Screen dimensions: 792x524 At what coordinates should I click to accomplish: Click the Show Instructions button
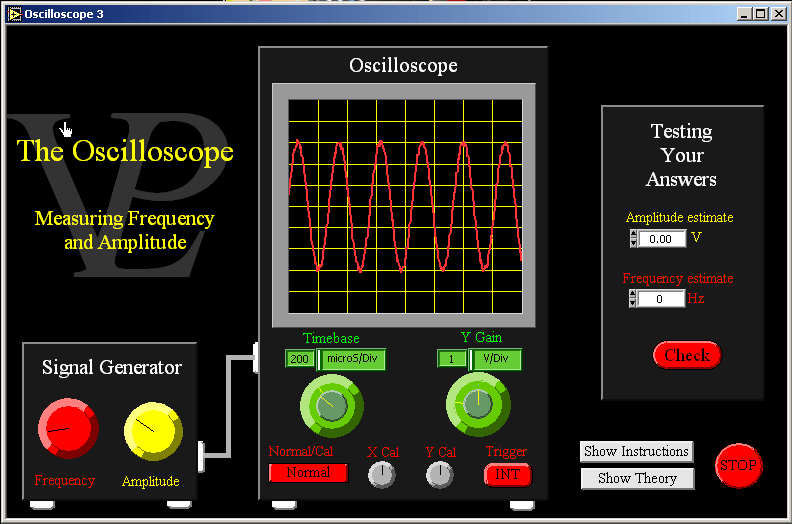pos(636,452)
